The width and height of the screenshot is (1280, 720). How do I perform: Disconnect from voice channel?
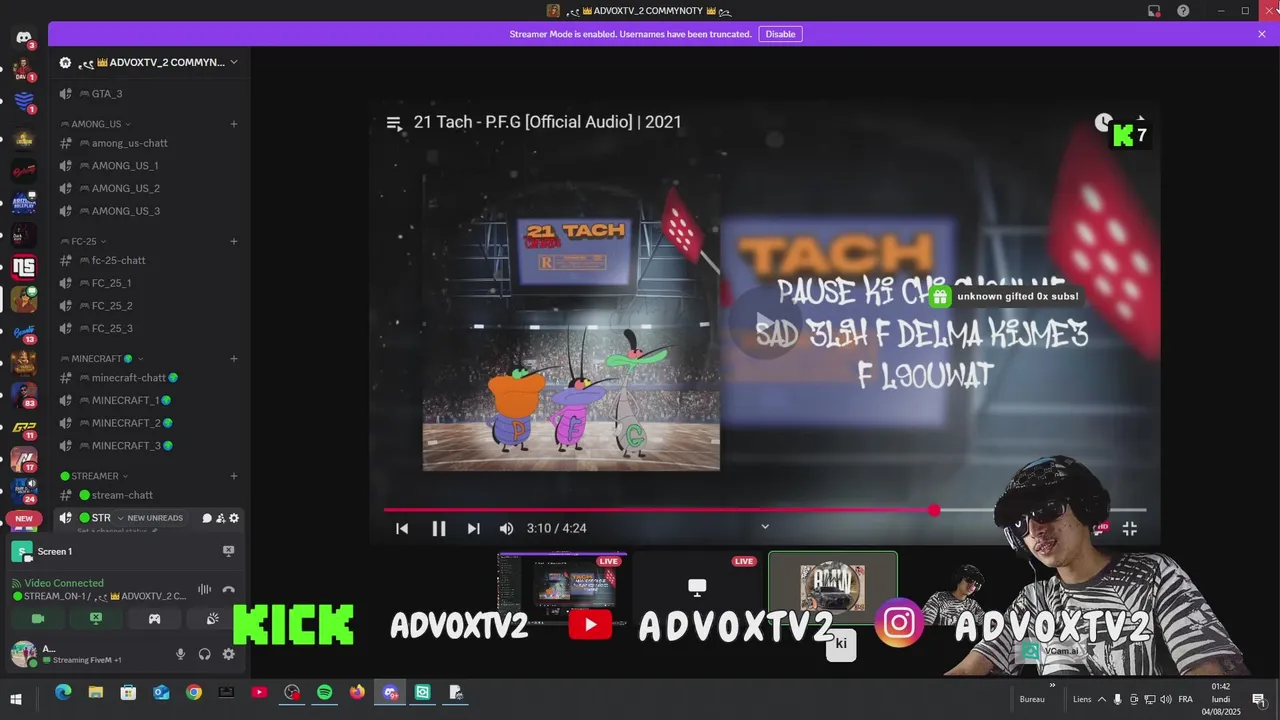229,590
